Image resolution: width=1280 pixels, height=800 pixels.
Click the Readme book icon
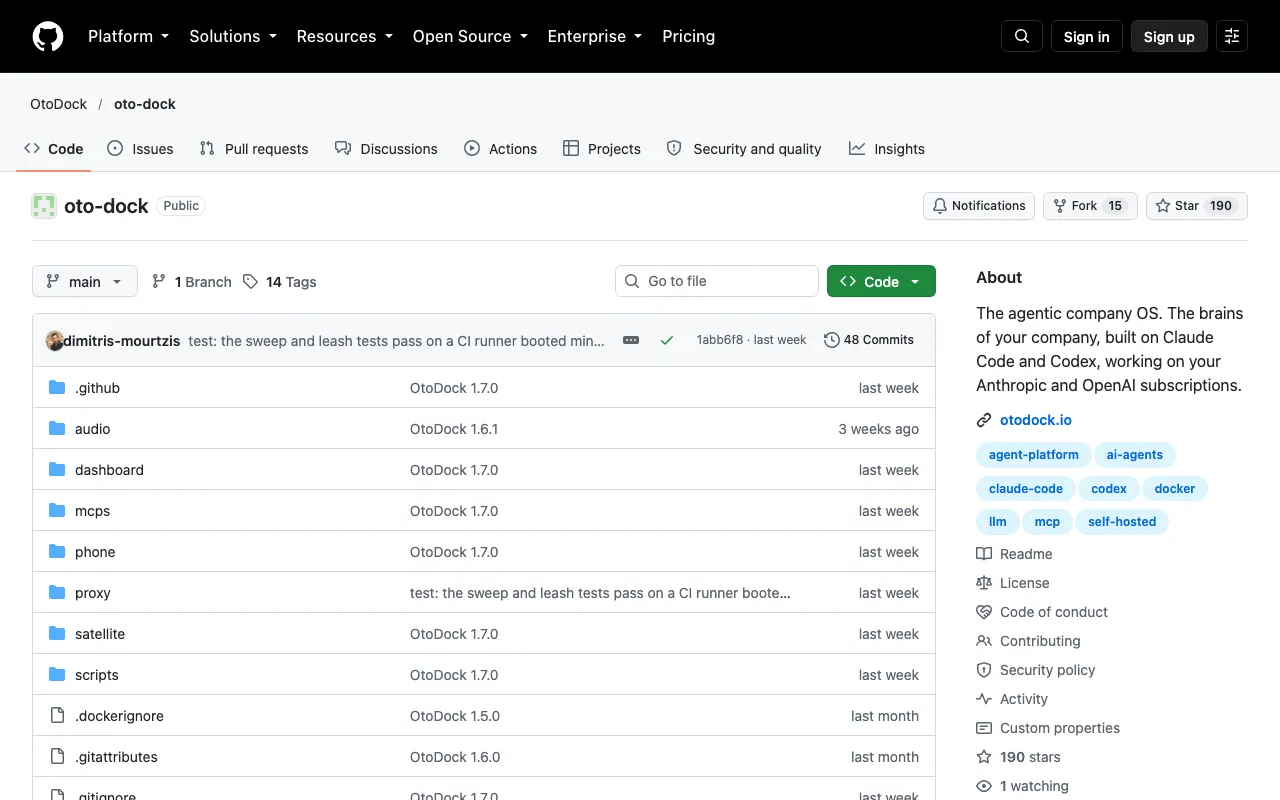point(984,554)
